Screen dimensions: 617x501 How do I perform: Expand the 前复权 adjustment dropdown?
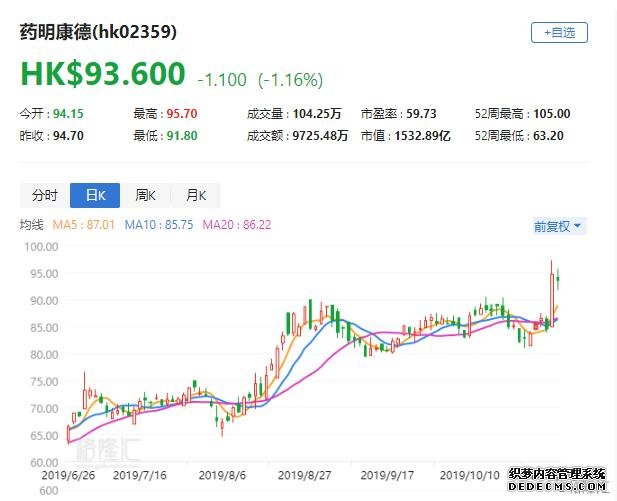558,226
